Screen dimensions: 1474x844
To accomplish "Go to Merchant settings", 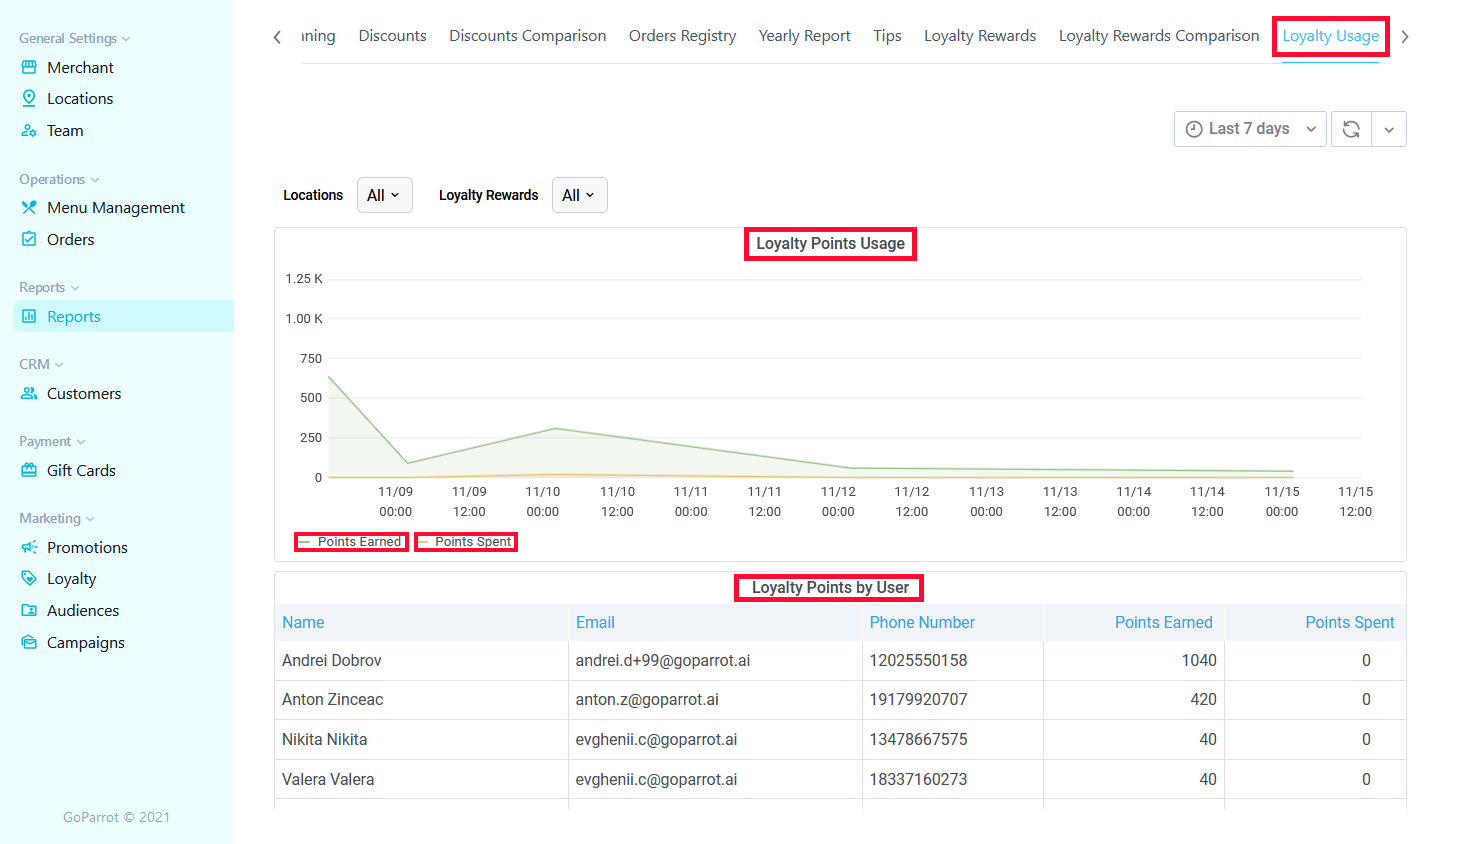I will [80, 67].
